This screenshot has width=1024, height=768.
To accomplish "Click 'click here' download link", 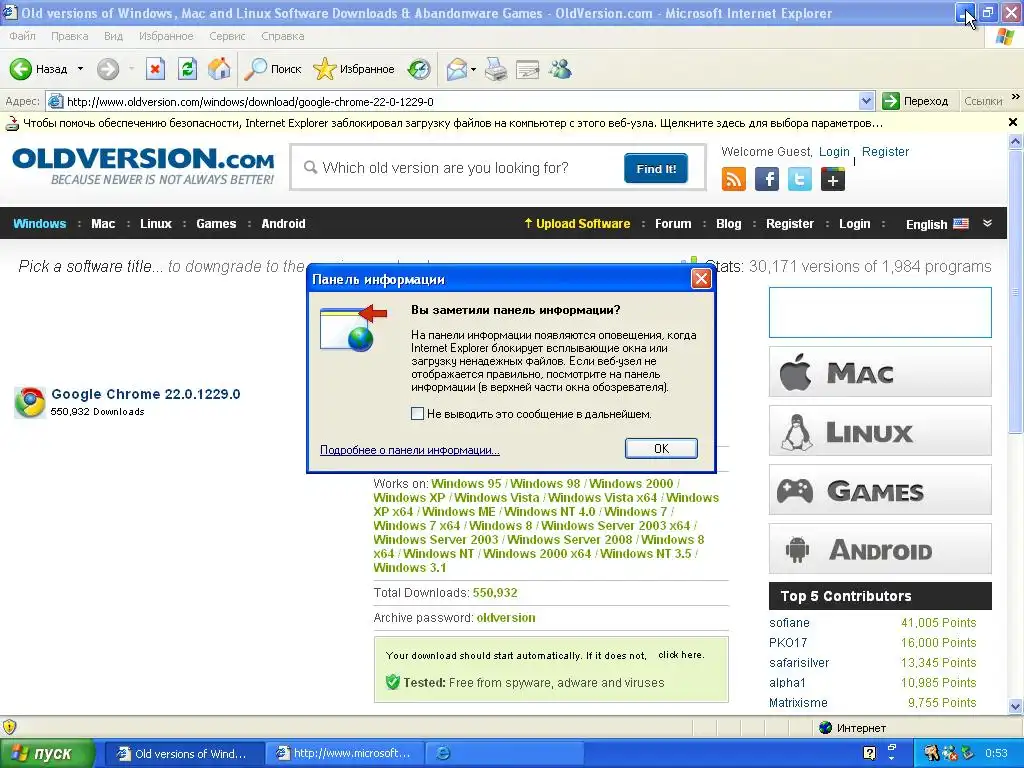I will pyautogui.click(x=680, y=654).
